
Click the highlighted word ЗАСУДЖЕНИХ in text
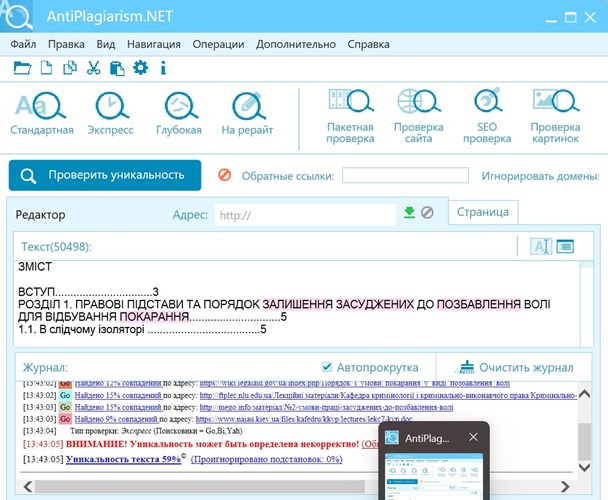[374, 304]
